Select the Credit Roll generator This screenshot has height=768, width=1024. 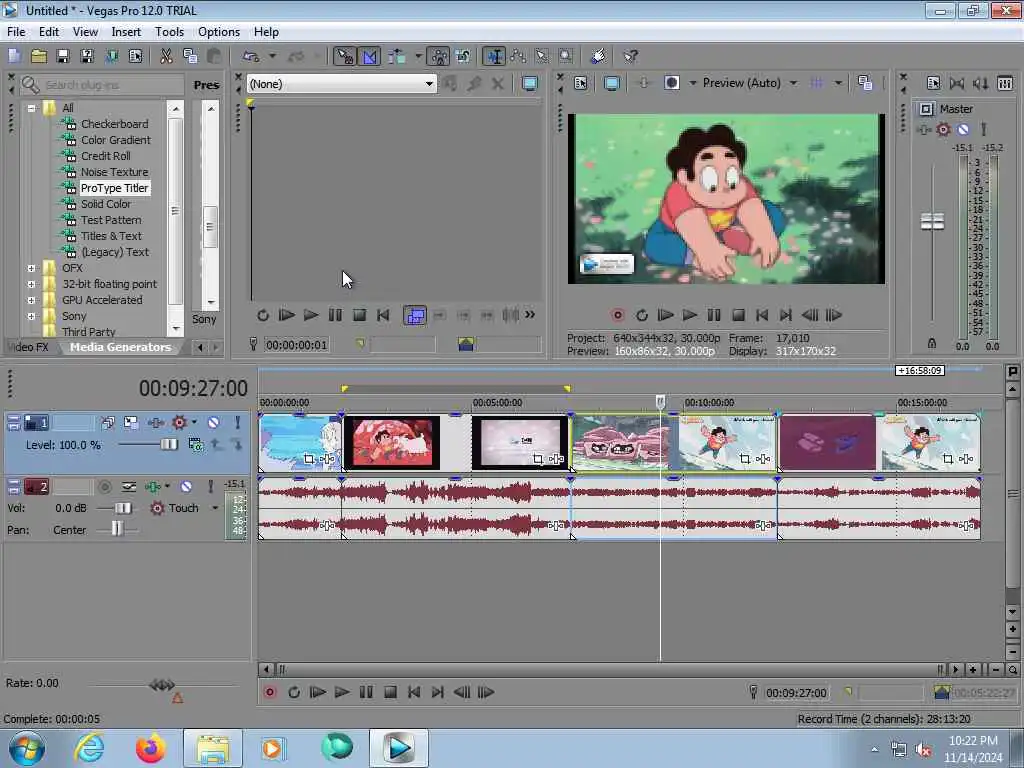[x=106, y=156]
